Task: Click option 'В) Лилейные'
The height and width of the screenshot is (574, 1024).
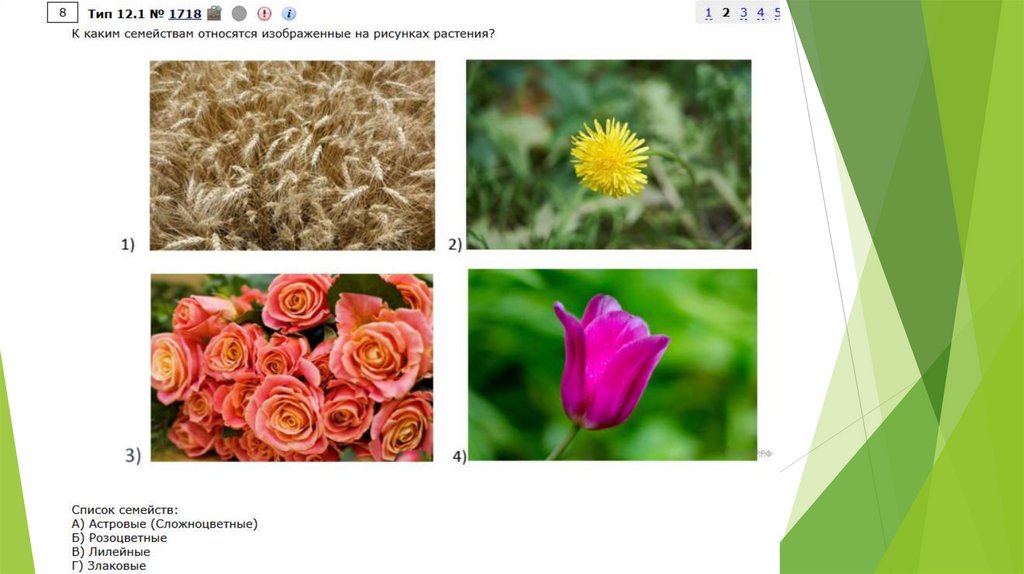Action: [111, 552]
